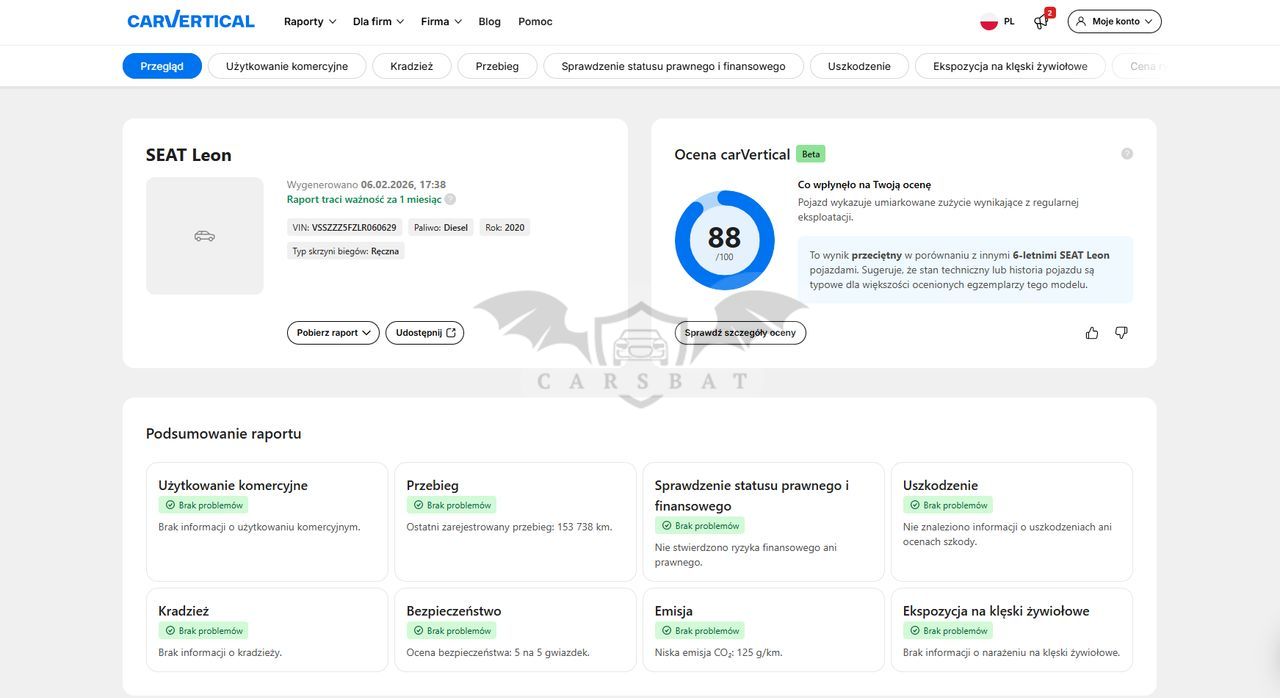Select the Uszkodzenie tab

[859, 66]
